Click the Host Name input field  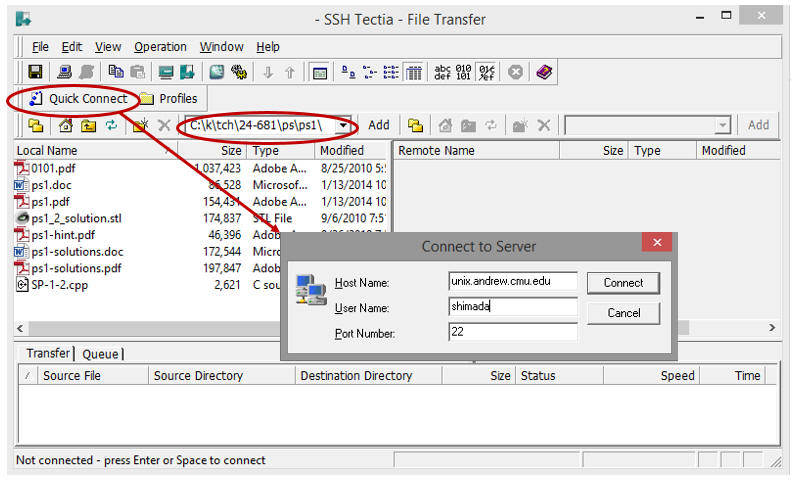click(x=512, y=281)
